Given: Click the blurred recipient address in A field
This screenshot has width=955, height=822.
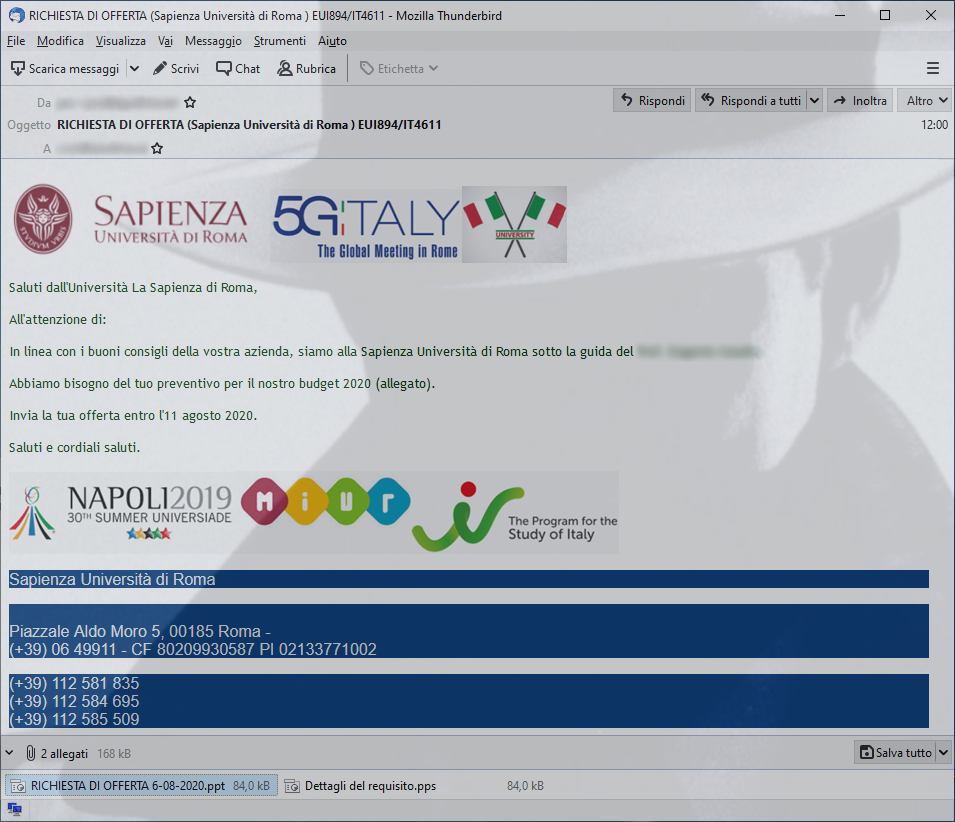Looking at the screenshot, I should 102,148.
